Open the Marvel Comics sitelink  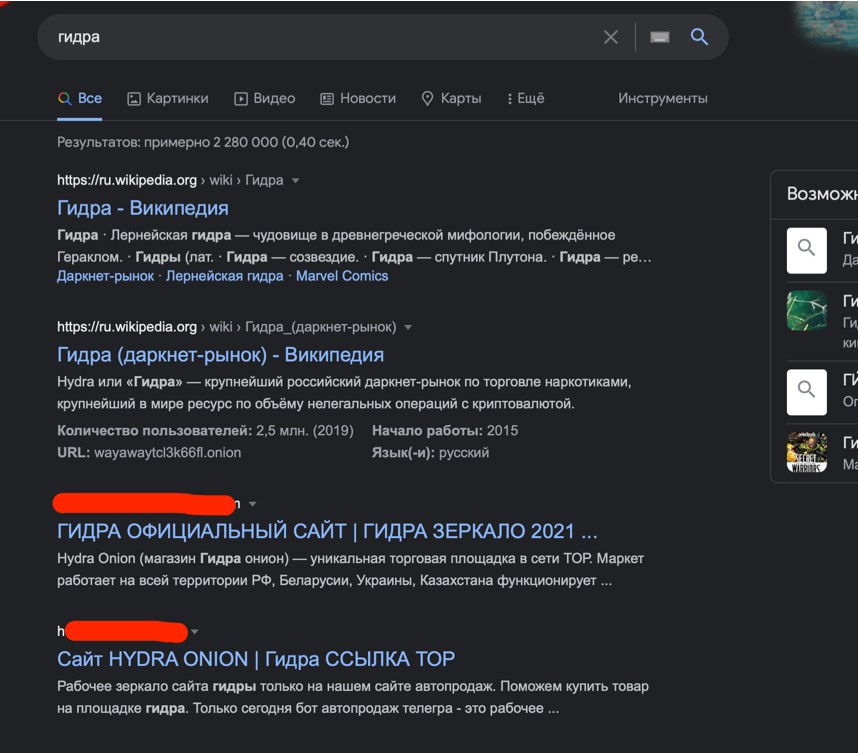[342, 276]
